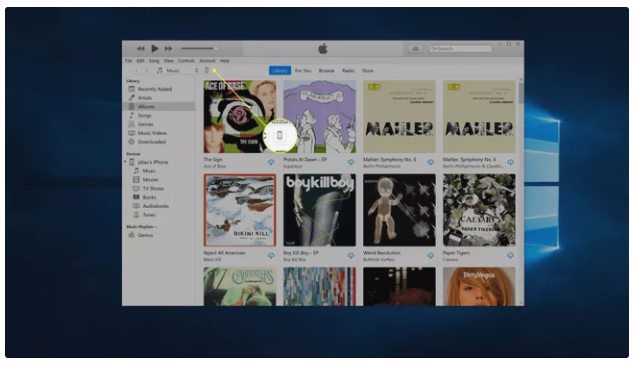
Task: Open the Account menu
Action: click(x=207, y=61)
